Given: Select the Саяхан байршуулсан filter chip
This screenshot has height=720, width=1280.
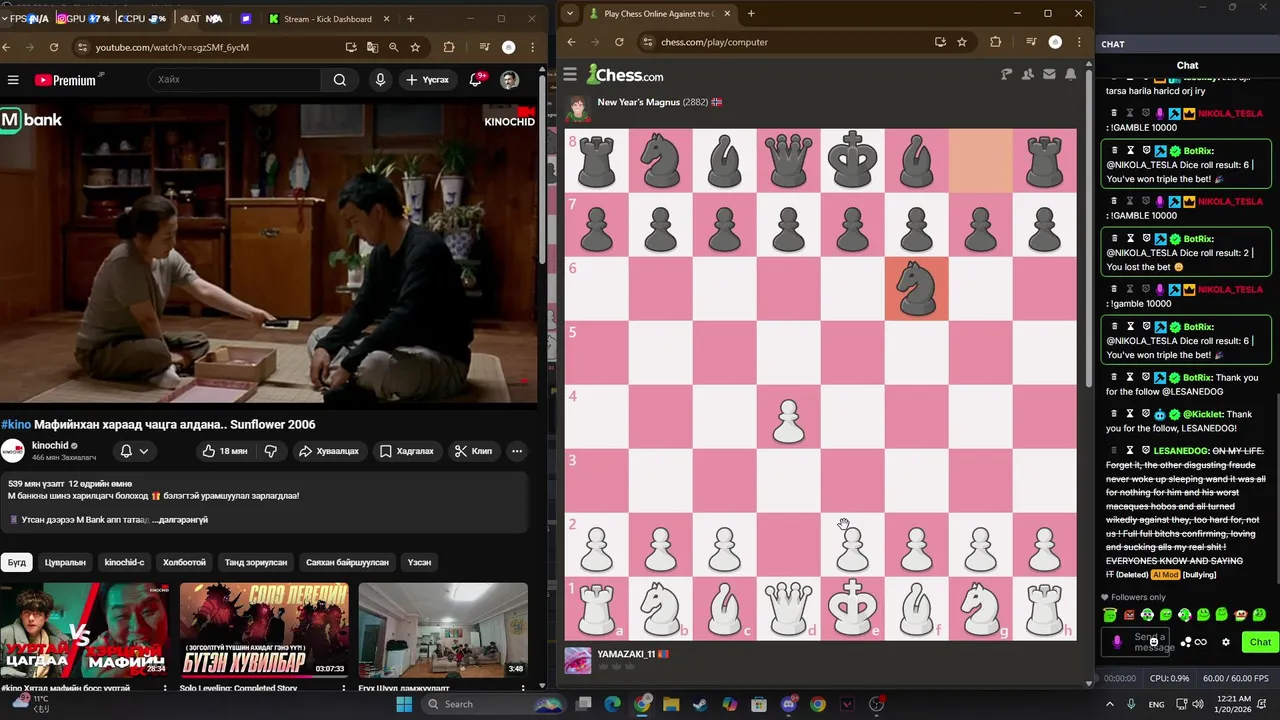Looking at the screenshot, I should coord(347,562).
